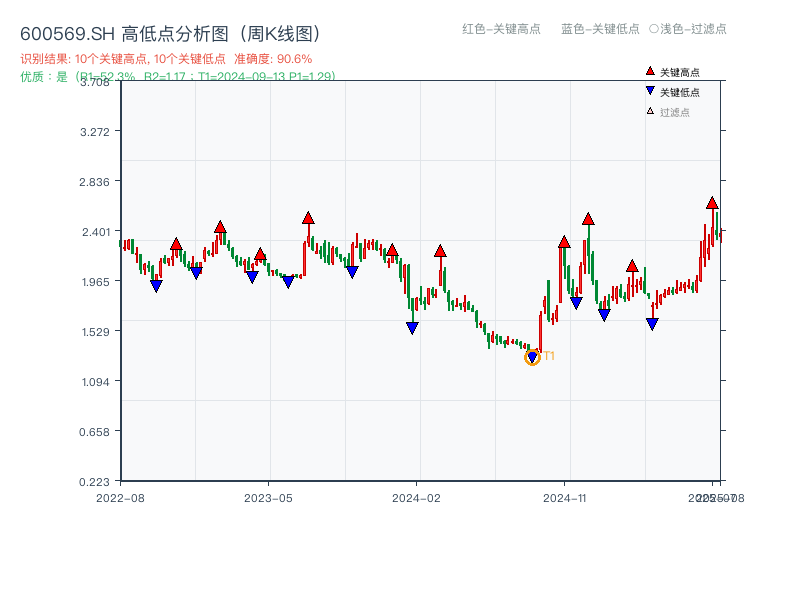The height and width of the screenshot is (600, 800).
Task: Click the 2024-02 x-axis label
Action: point(416,498)
